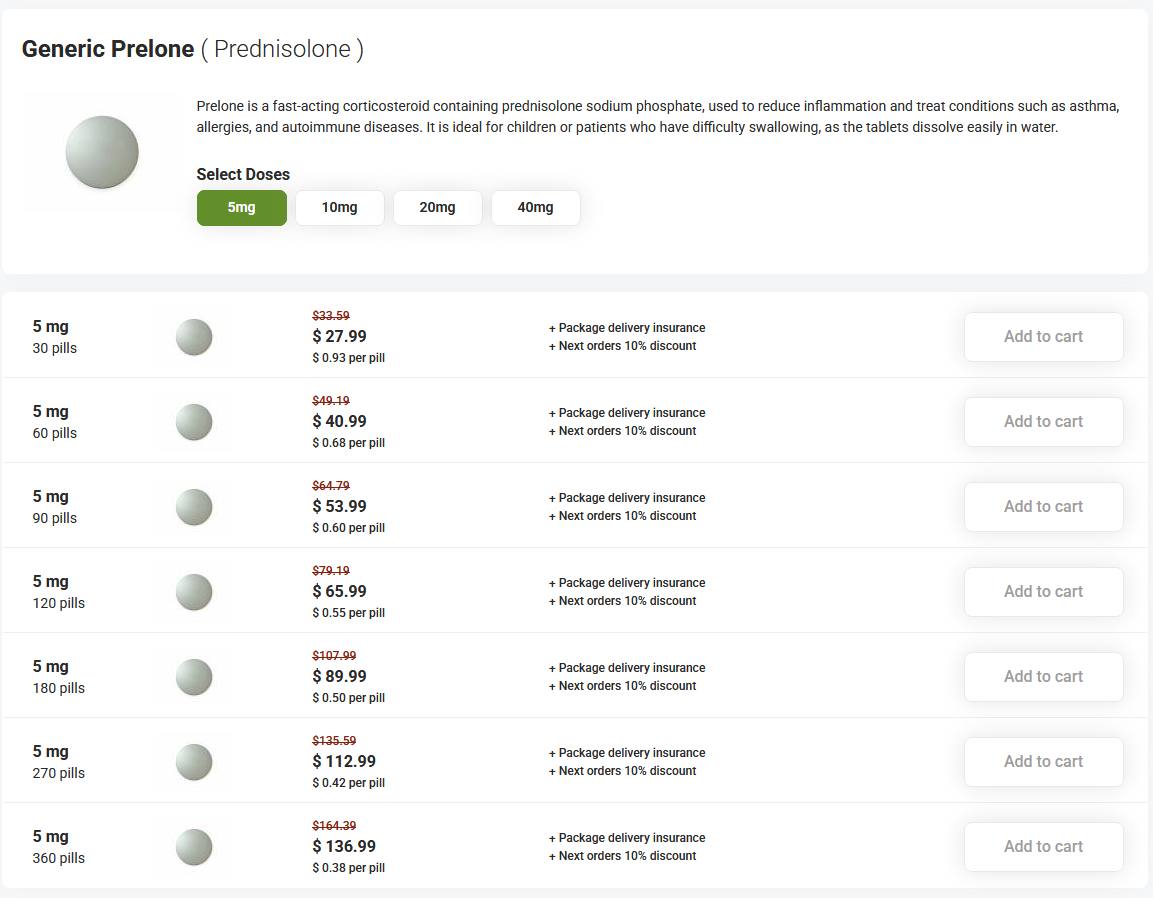
Task: Click the '( Prednisolone )' subtitle text
Action: (282, 49)
